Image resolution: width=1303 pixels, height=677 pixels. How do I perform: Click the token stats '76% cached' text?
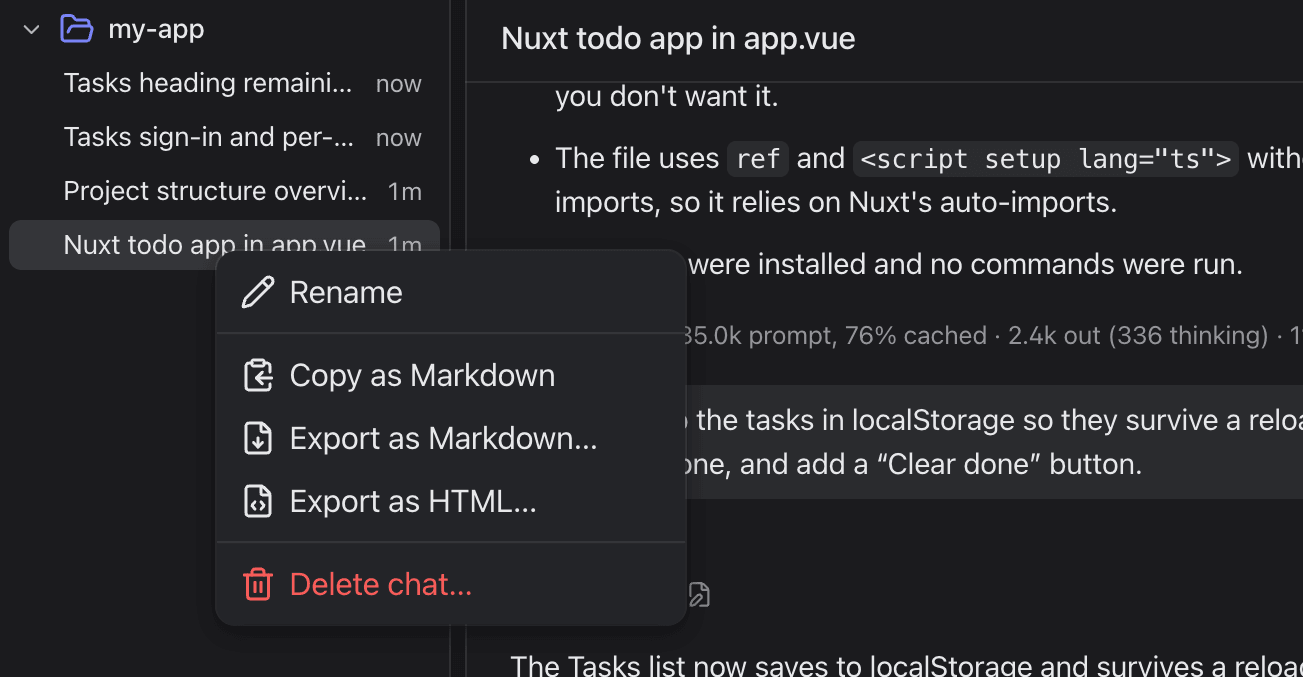(x=916, y=335)
